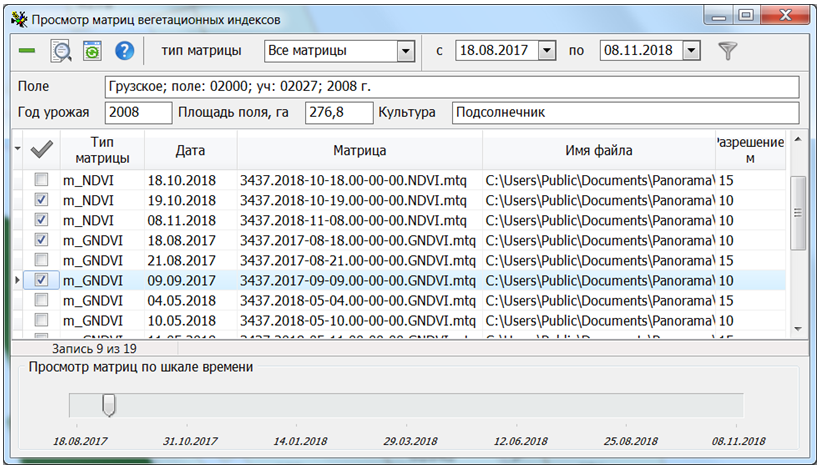Click the 'Матрица' column header
The image size is (819, 466).
pos(359,151)
